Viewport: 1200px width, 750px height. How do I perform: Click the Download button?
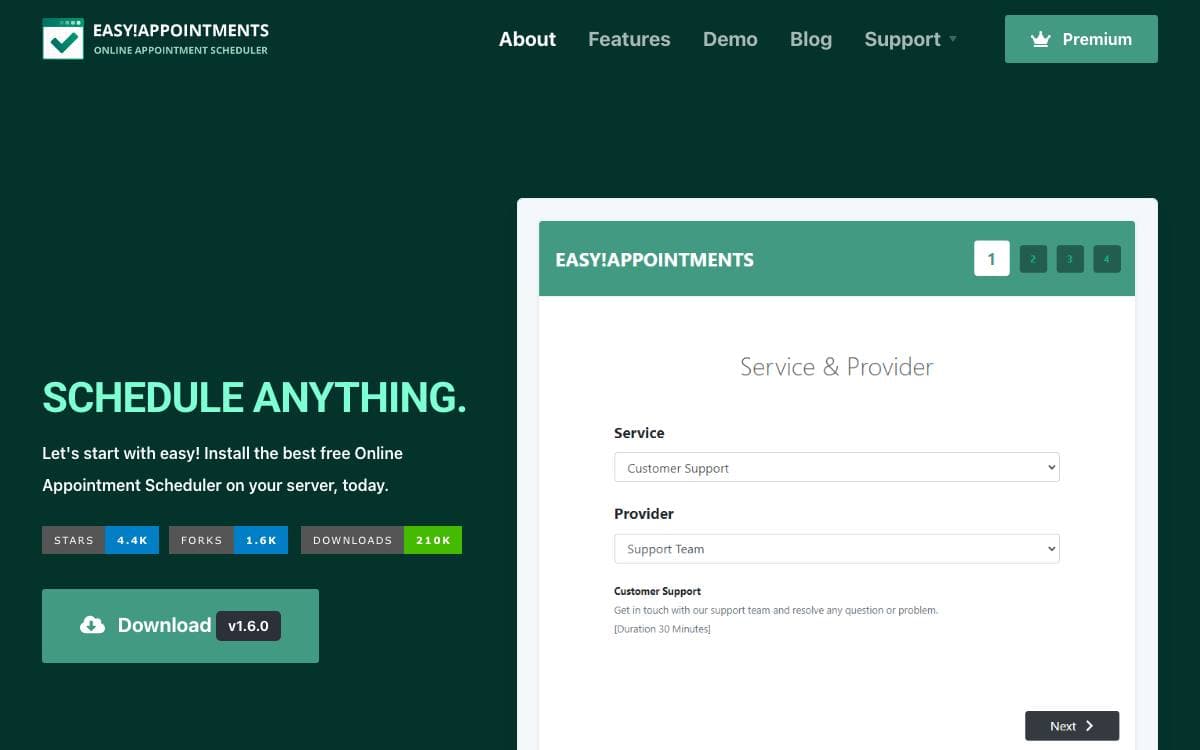point(180,626)
